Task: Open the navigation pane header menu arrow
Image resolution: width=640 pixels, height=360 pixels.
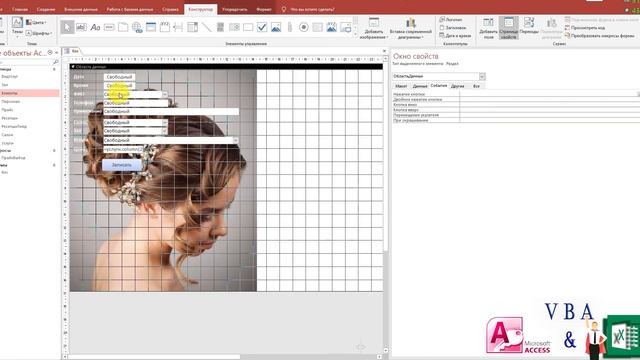Action: [x=50, y=53]
